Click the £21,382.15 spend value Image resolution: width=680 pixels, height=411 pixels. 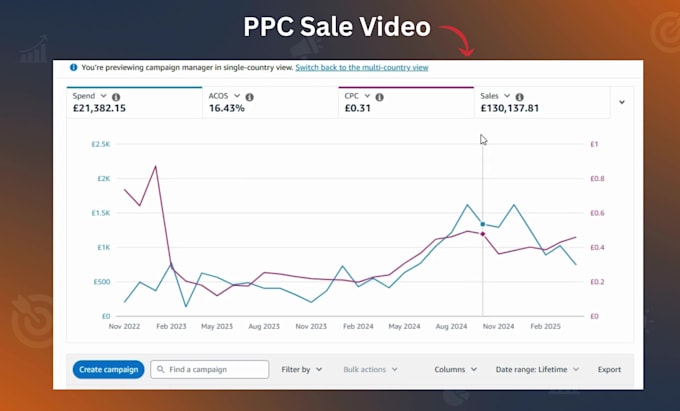pyautogui.click(x=99, y=108)
